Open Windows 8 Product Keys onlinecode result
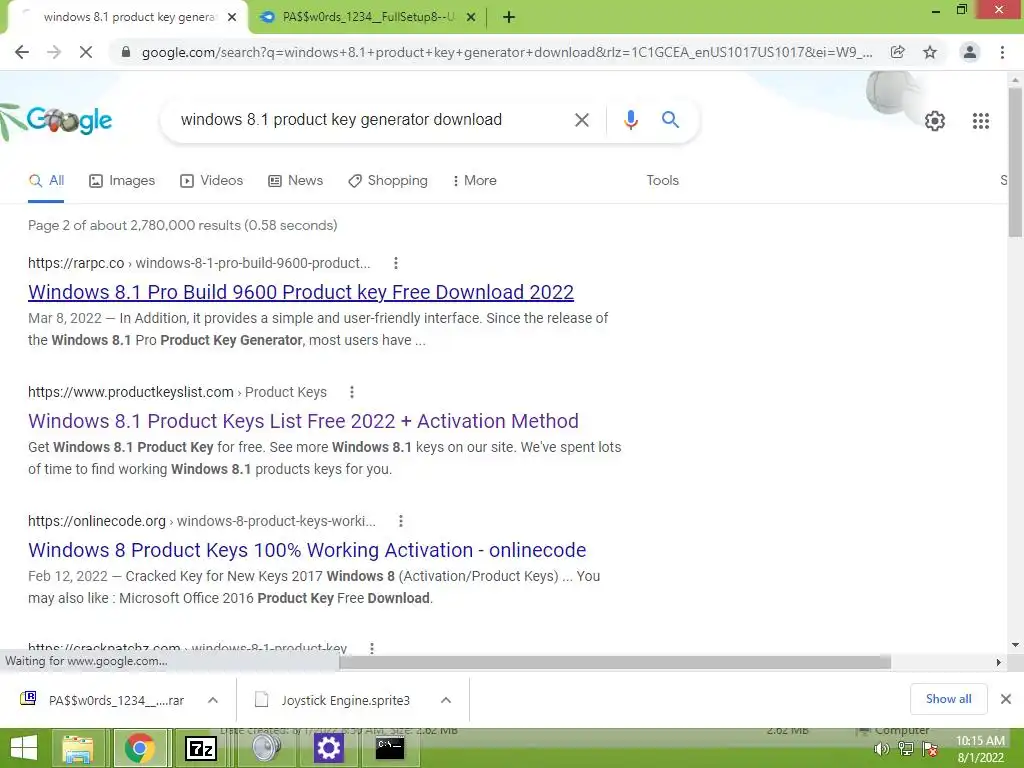1024x768 pixels. (x=307, y=550)
